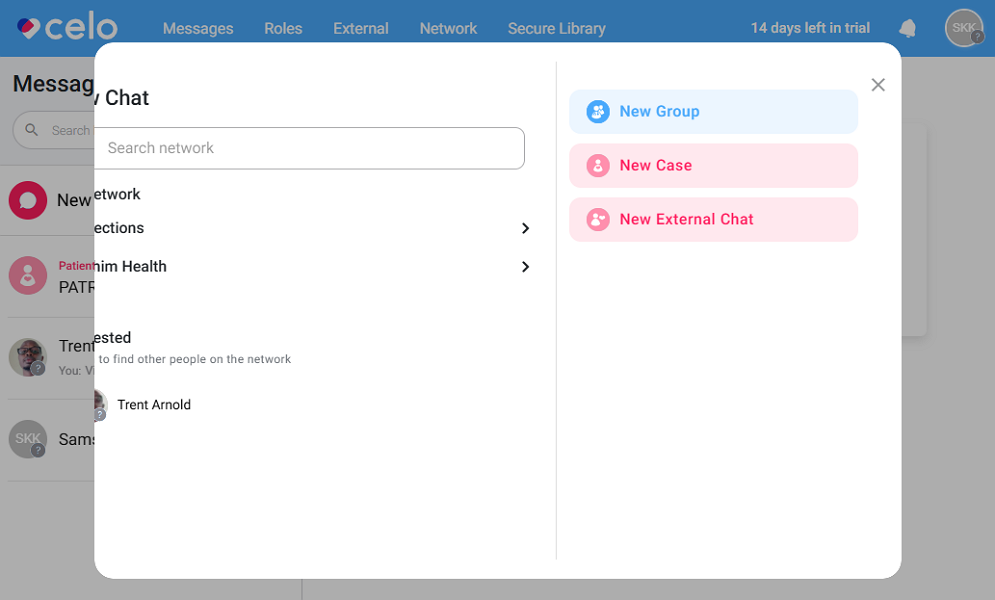
Task: Click the Celo logo in header
Action: 67,27
